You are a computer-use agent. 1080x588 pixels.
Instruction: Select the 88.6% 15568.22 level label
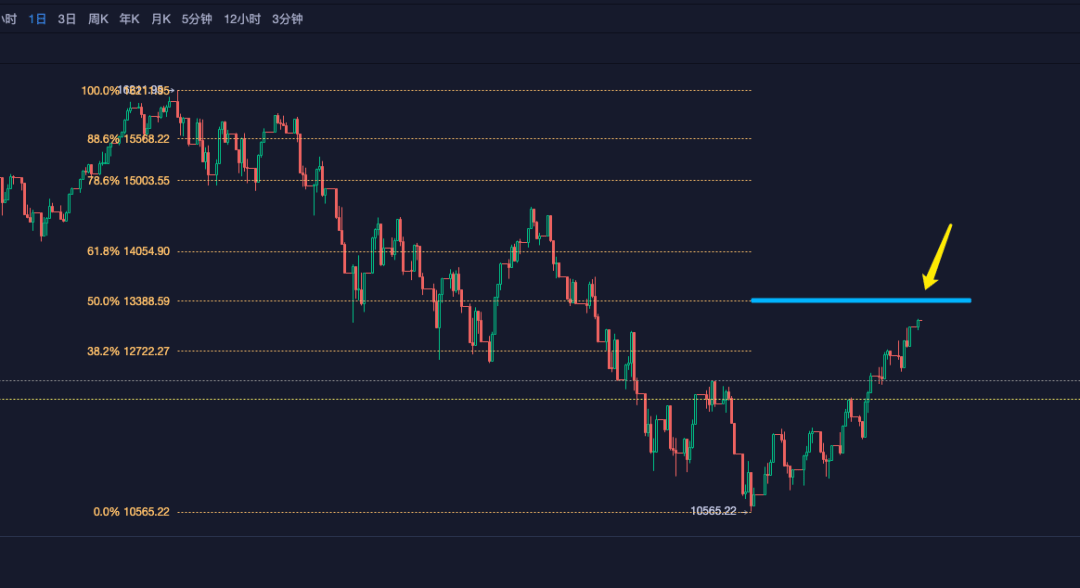click(x=129, y=139)
